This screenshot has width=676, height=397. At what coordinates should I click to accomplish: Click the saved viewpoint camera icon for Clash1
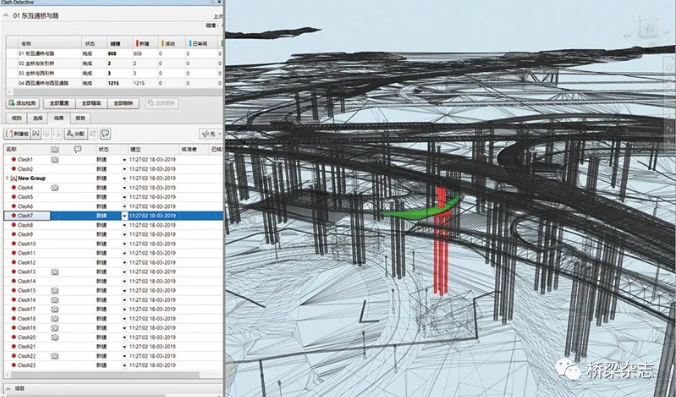point(55,159)
